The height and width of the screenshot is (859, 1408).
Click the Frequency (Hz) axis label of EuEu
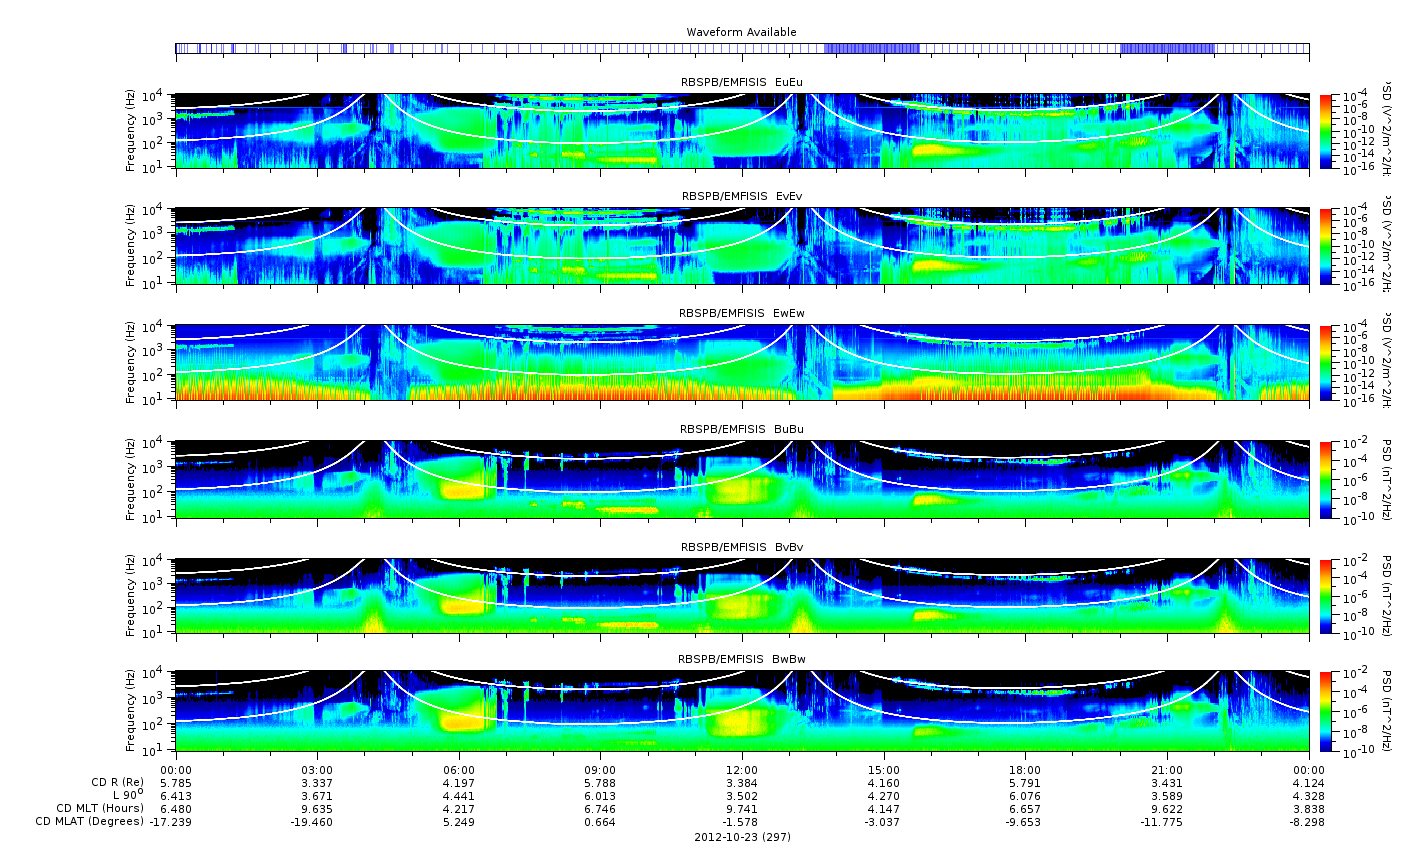(131, 131)
